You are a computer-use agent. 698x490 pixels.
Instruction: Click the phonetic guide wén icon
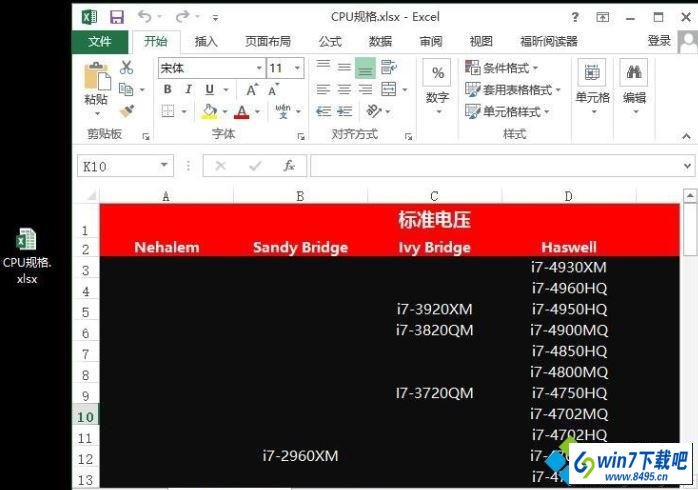pyautogui.click(x=282, y=111)
